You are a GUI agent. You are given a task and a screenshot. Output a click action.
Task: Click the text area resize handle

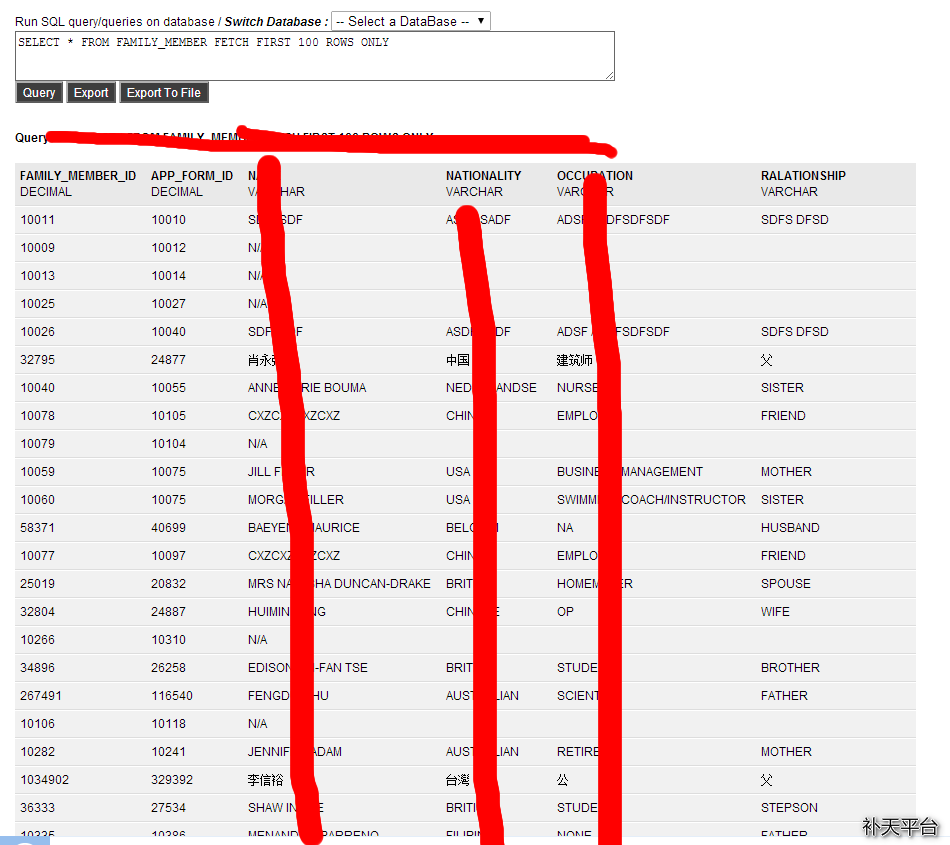click(x=610, y=76)
